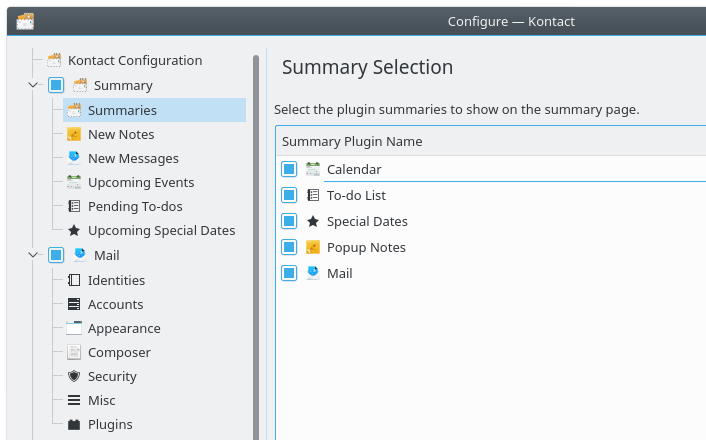This screenshot has width=706, height=440.
Task: Open the Identities settings page
Action: point(116,281)
